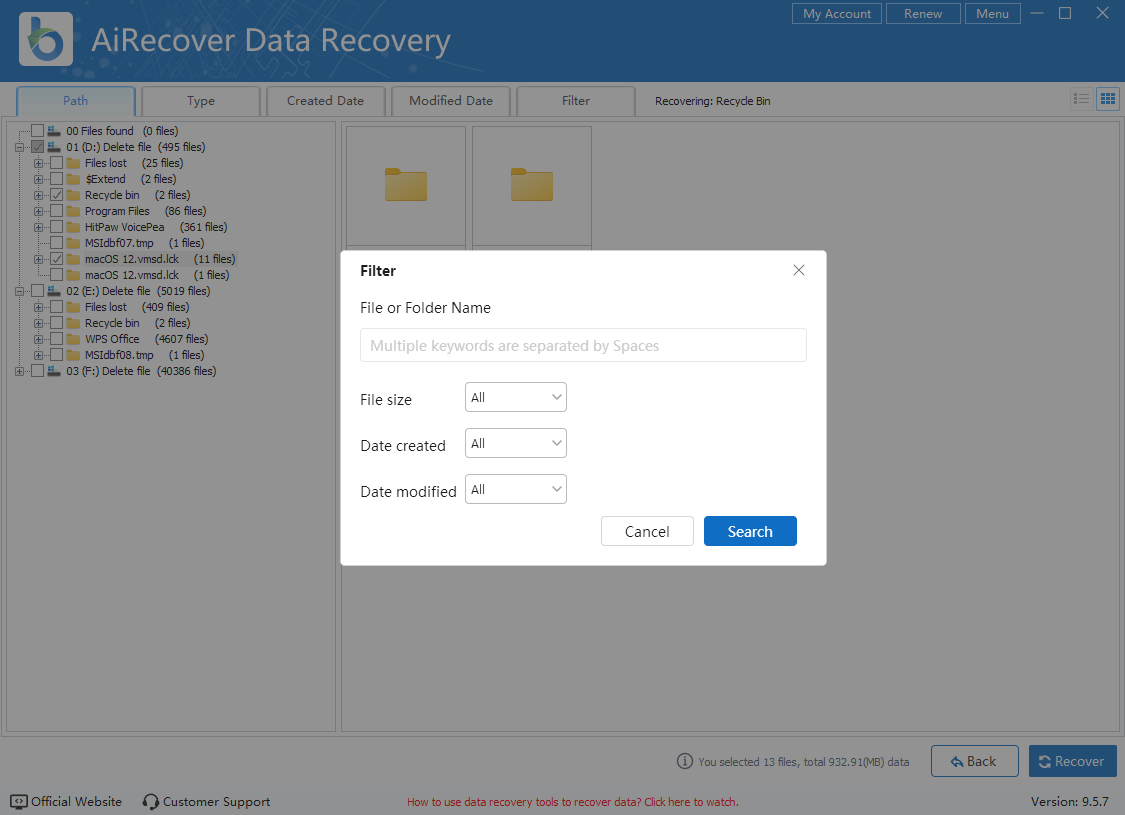Click the HitPaw VoicePea folder icon
The image size is (1125, 815).
click(73, 227)
